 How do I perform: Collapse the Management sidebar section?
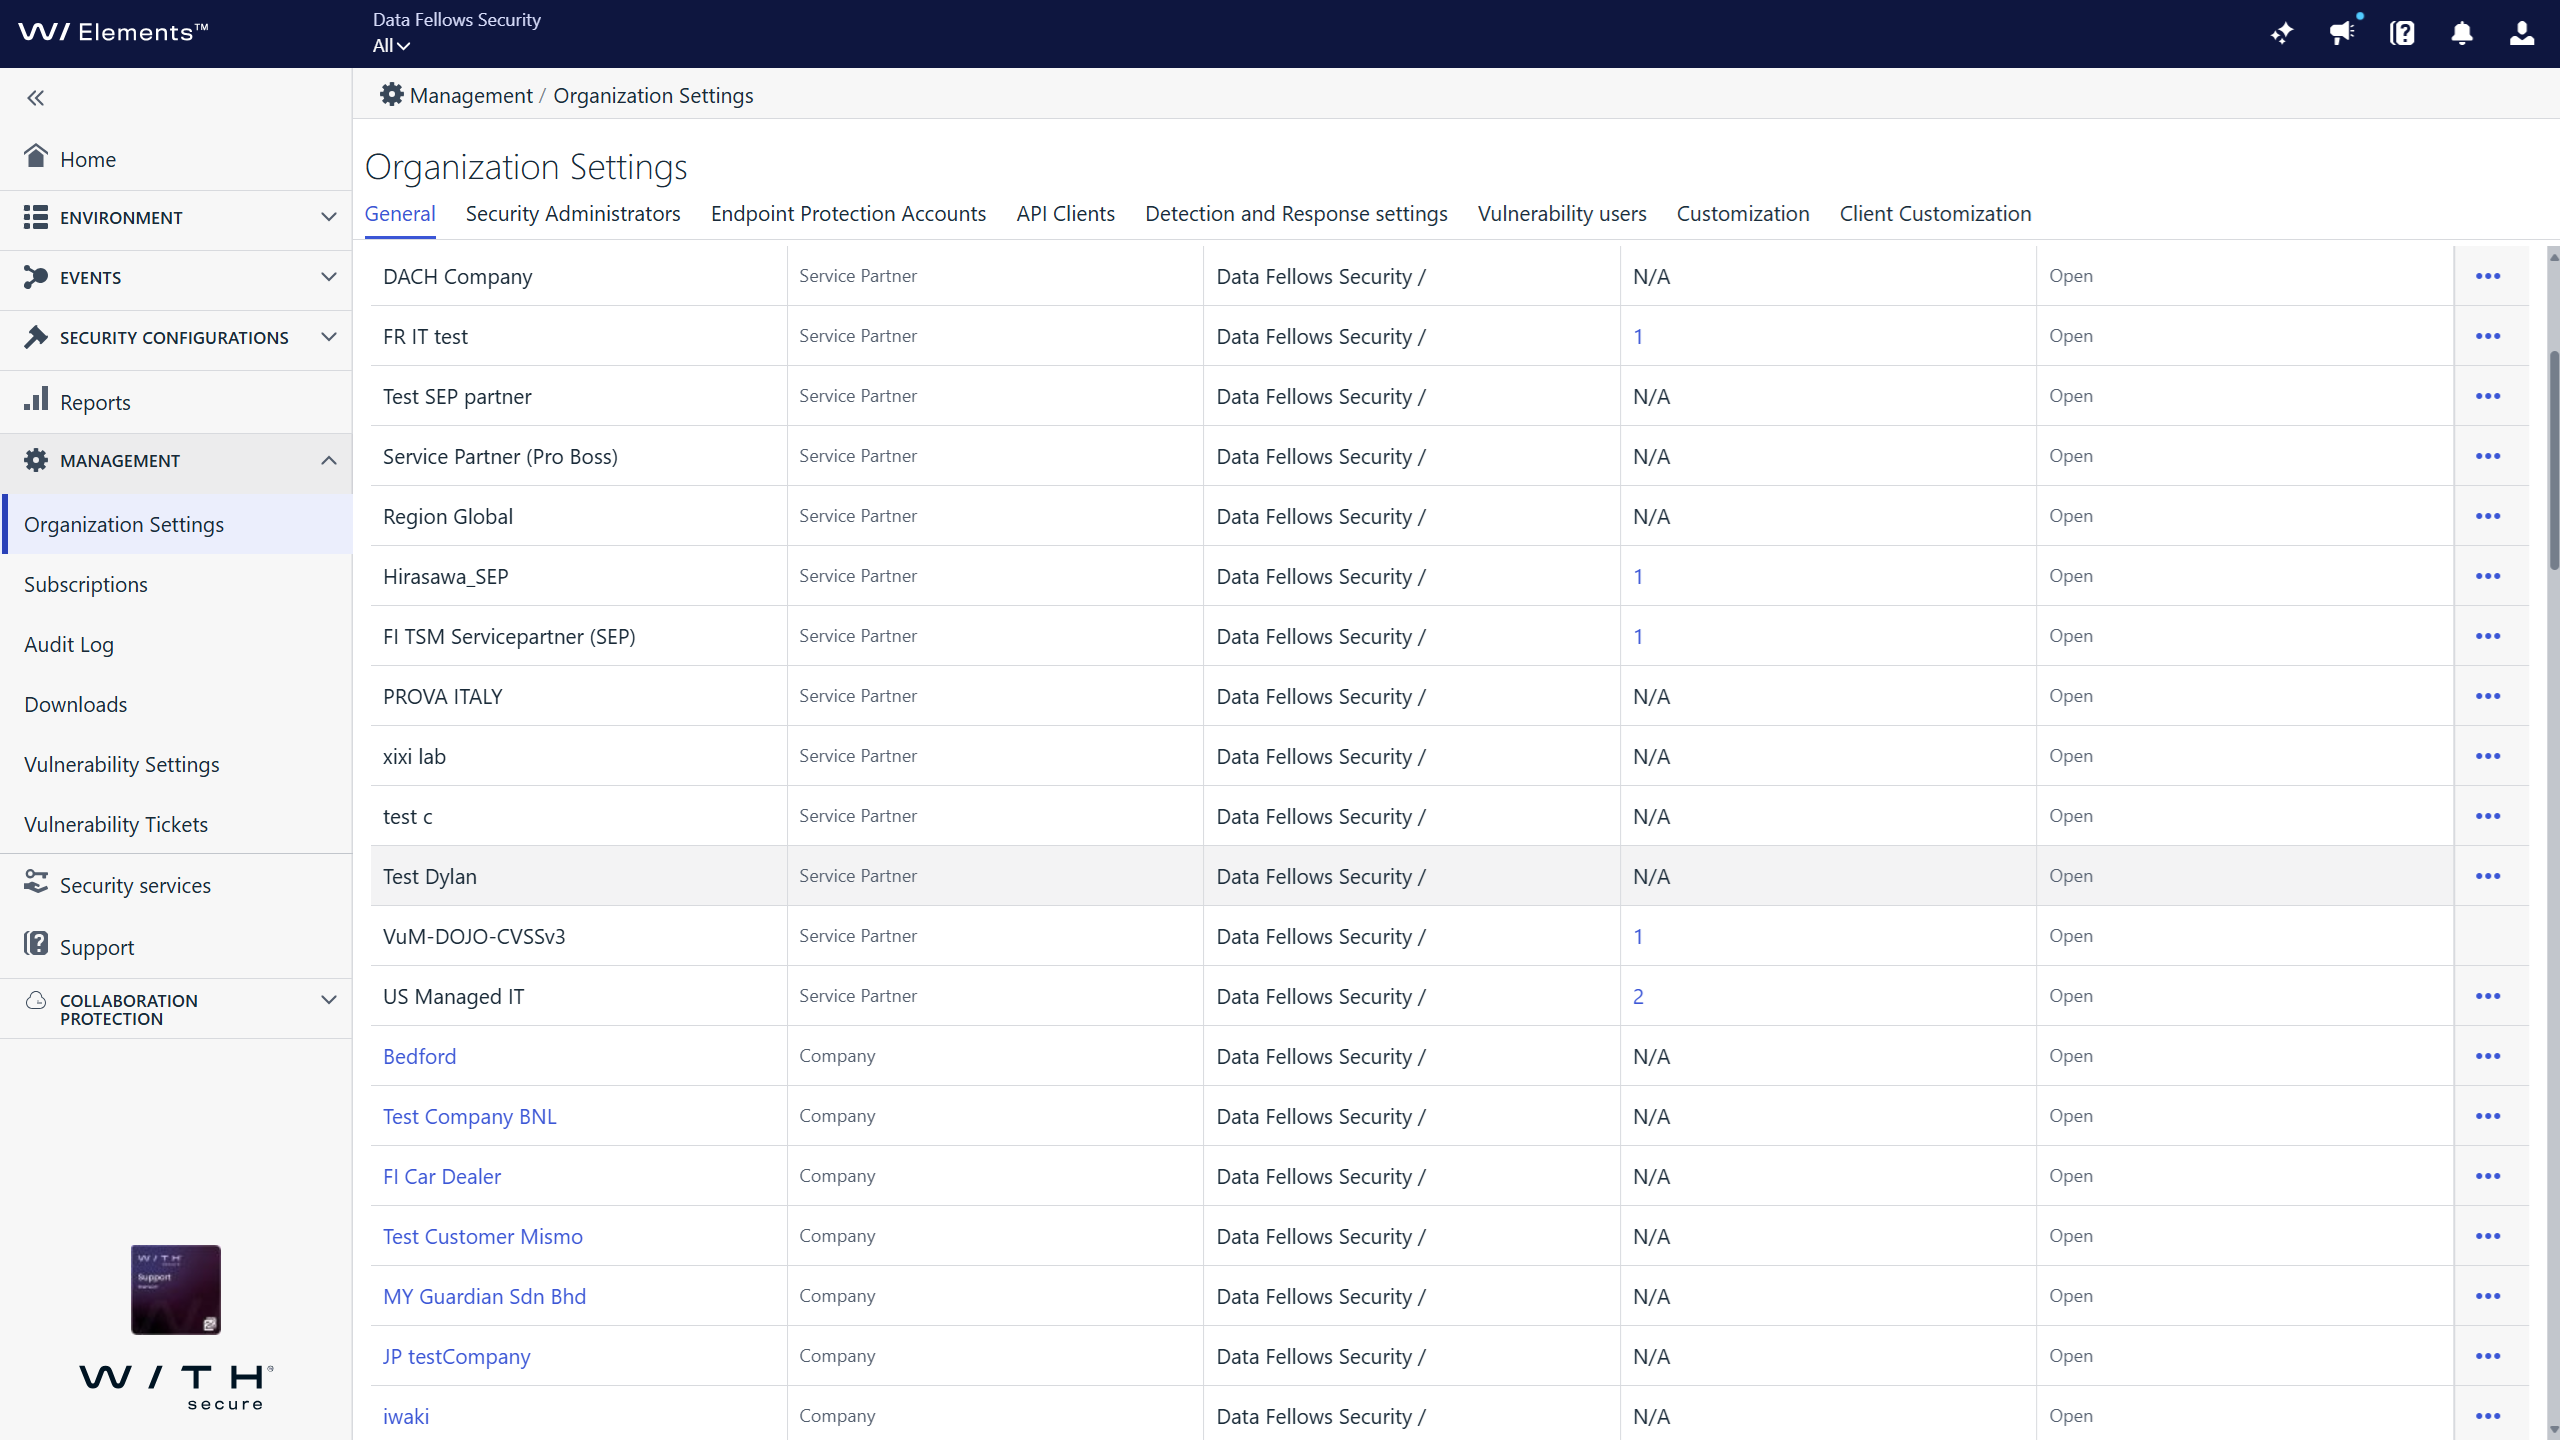pos(176,461)
